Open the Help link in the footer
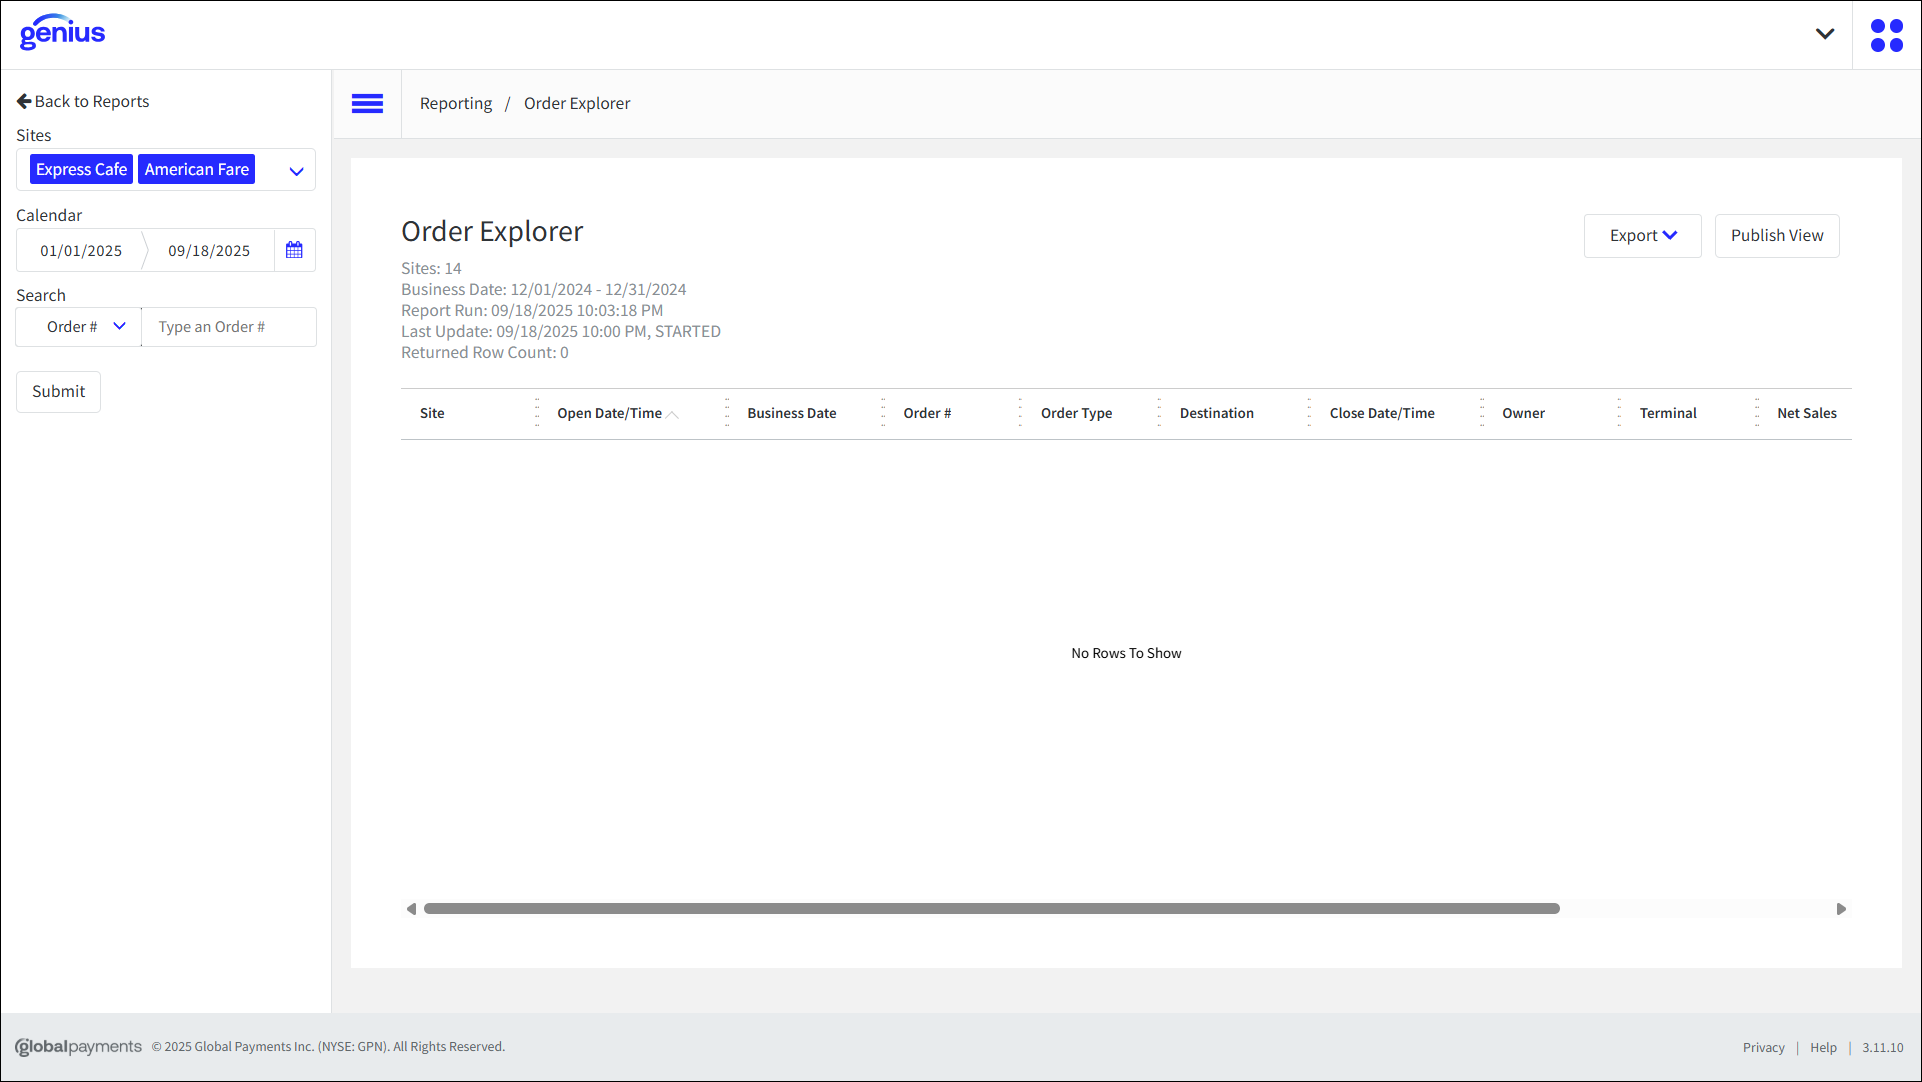Screen dimensions: 1922x1082 [x=1824, y=1047]
